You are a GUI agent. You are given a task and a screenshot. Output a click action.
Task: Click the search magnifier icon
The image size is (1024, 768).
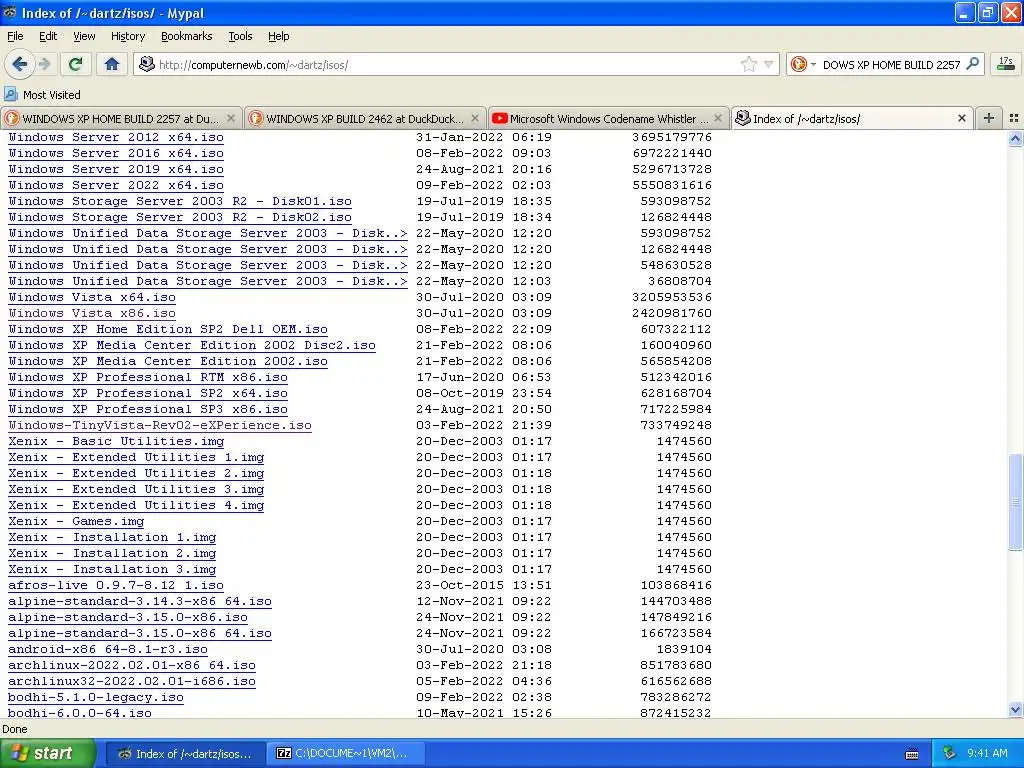972,64
